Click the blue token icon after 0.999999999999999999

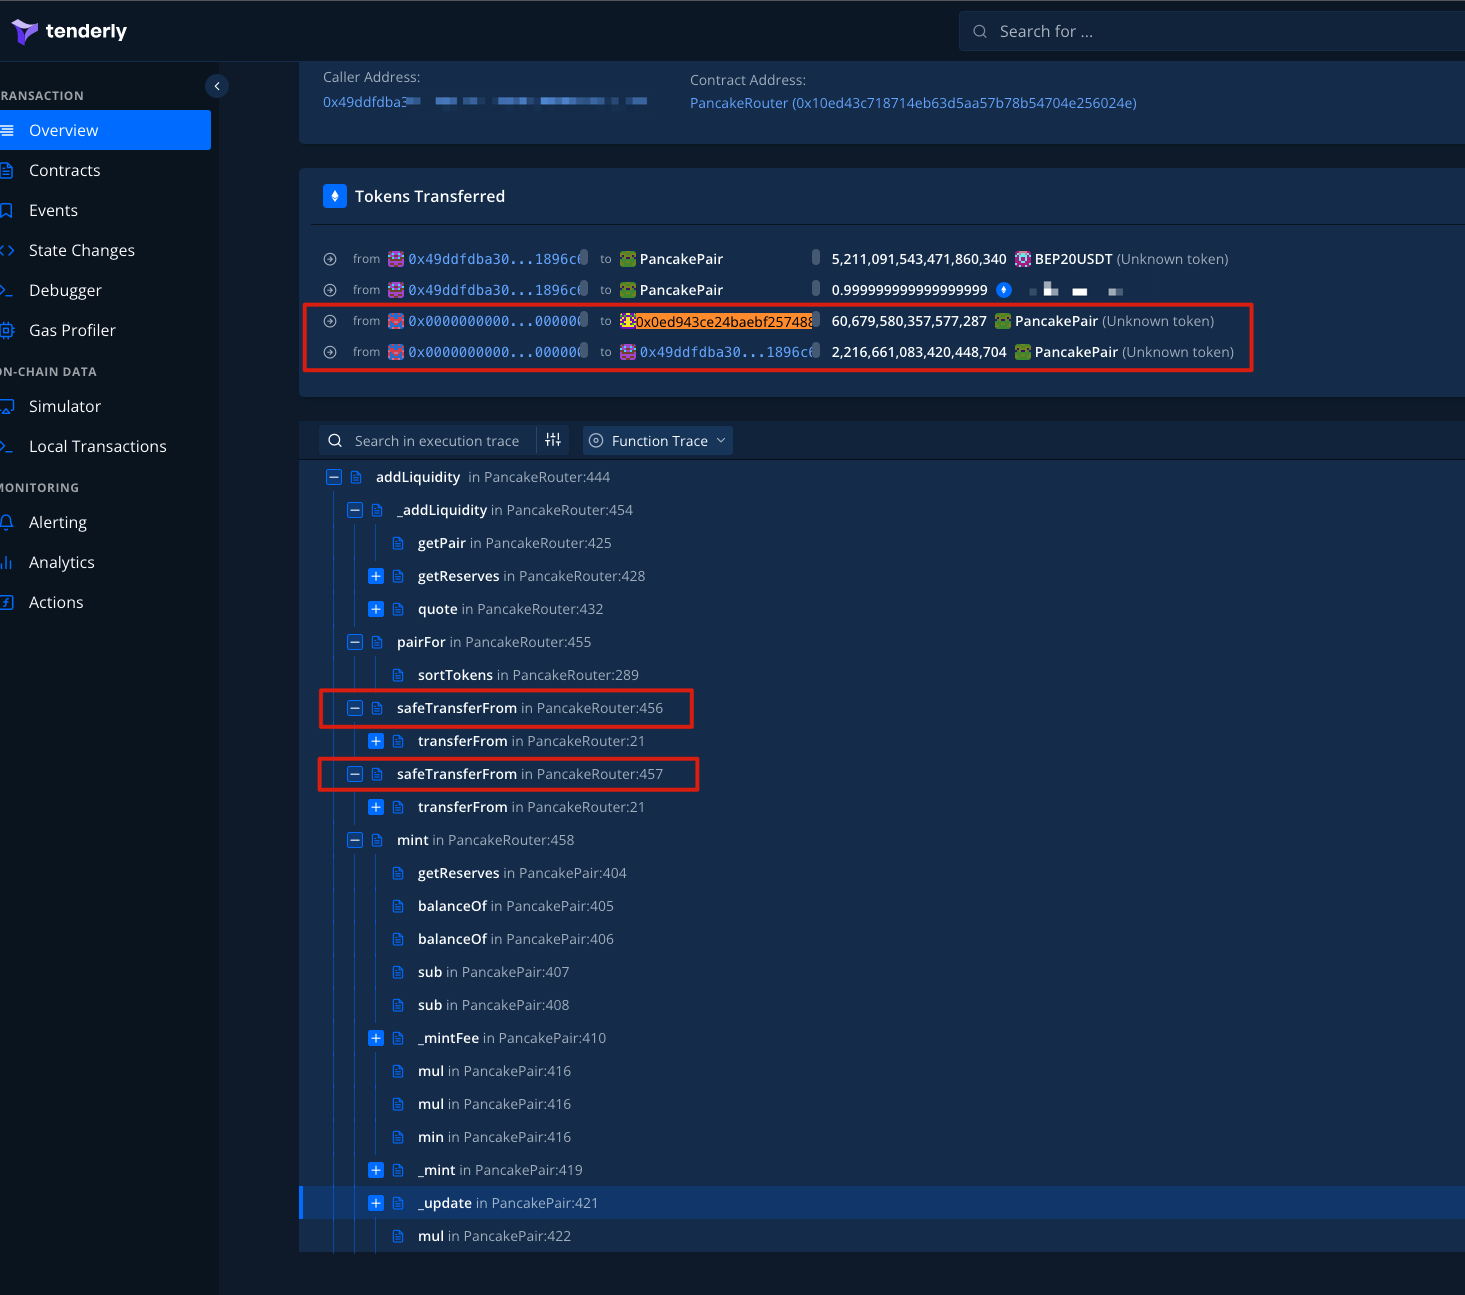point(1004,290)
